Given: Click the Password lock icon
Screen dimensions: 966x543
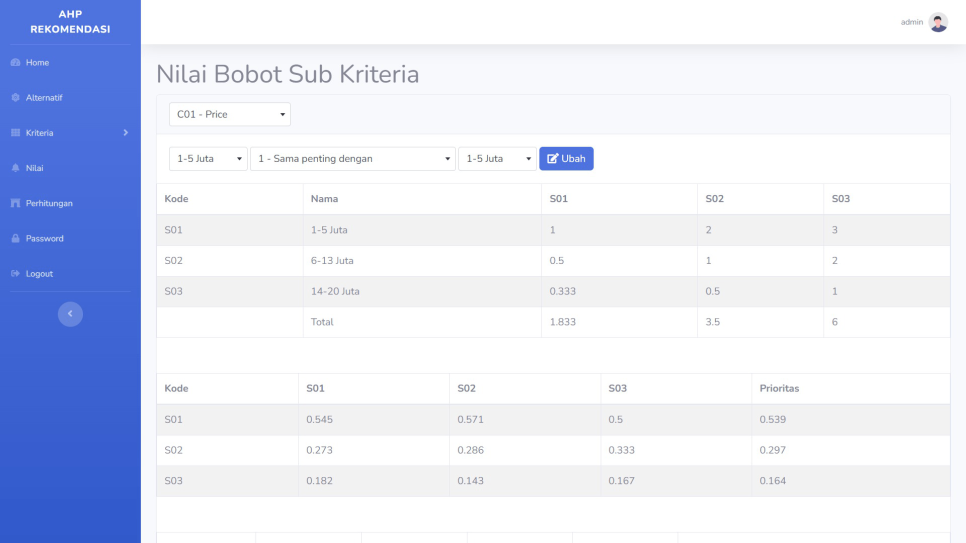Looking at the screenshot, I should coord(15,238).
